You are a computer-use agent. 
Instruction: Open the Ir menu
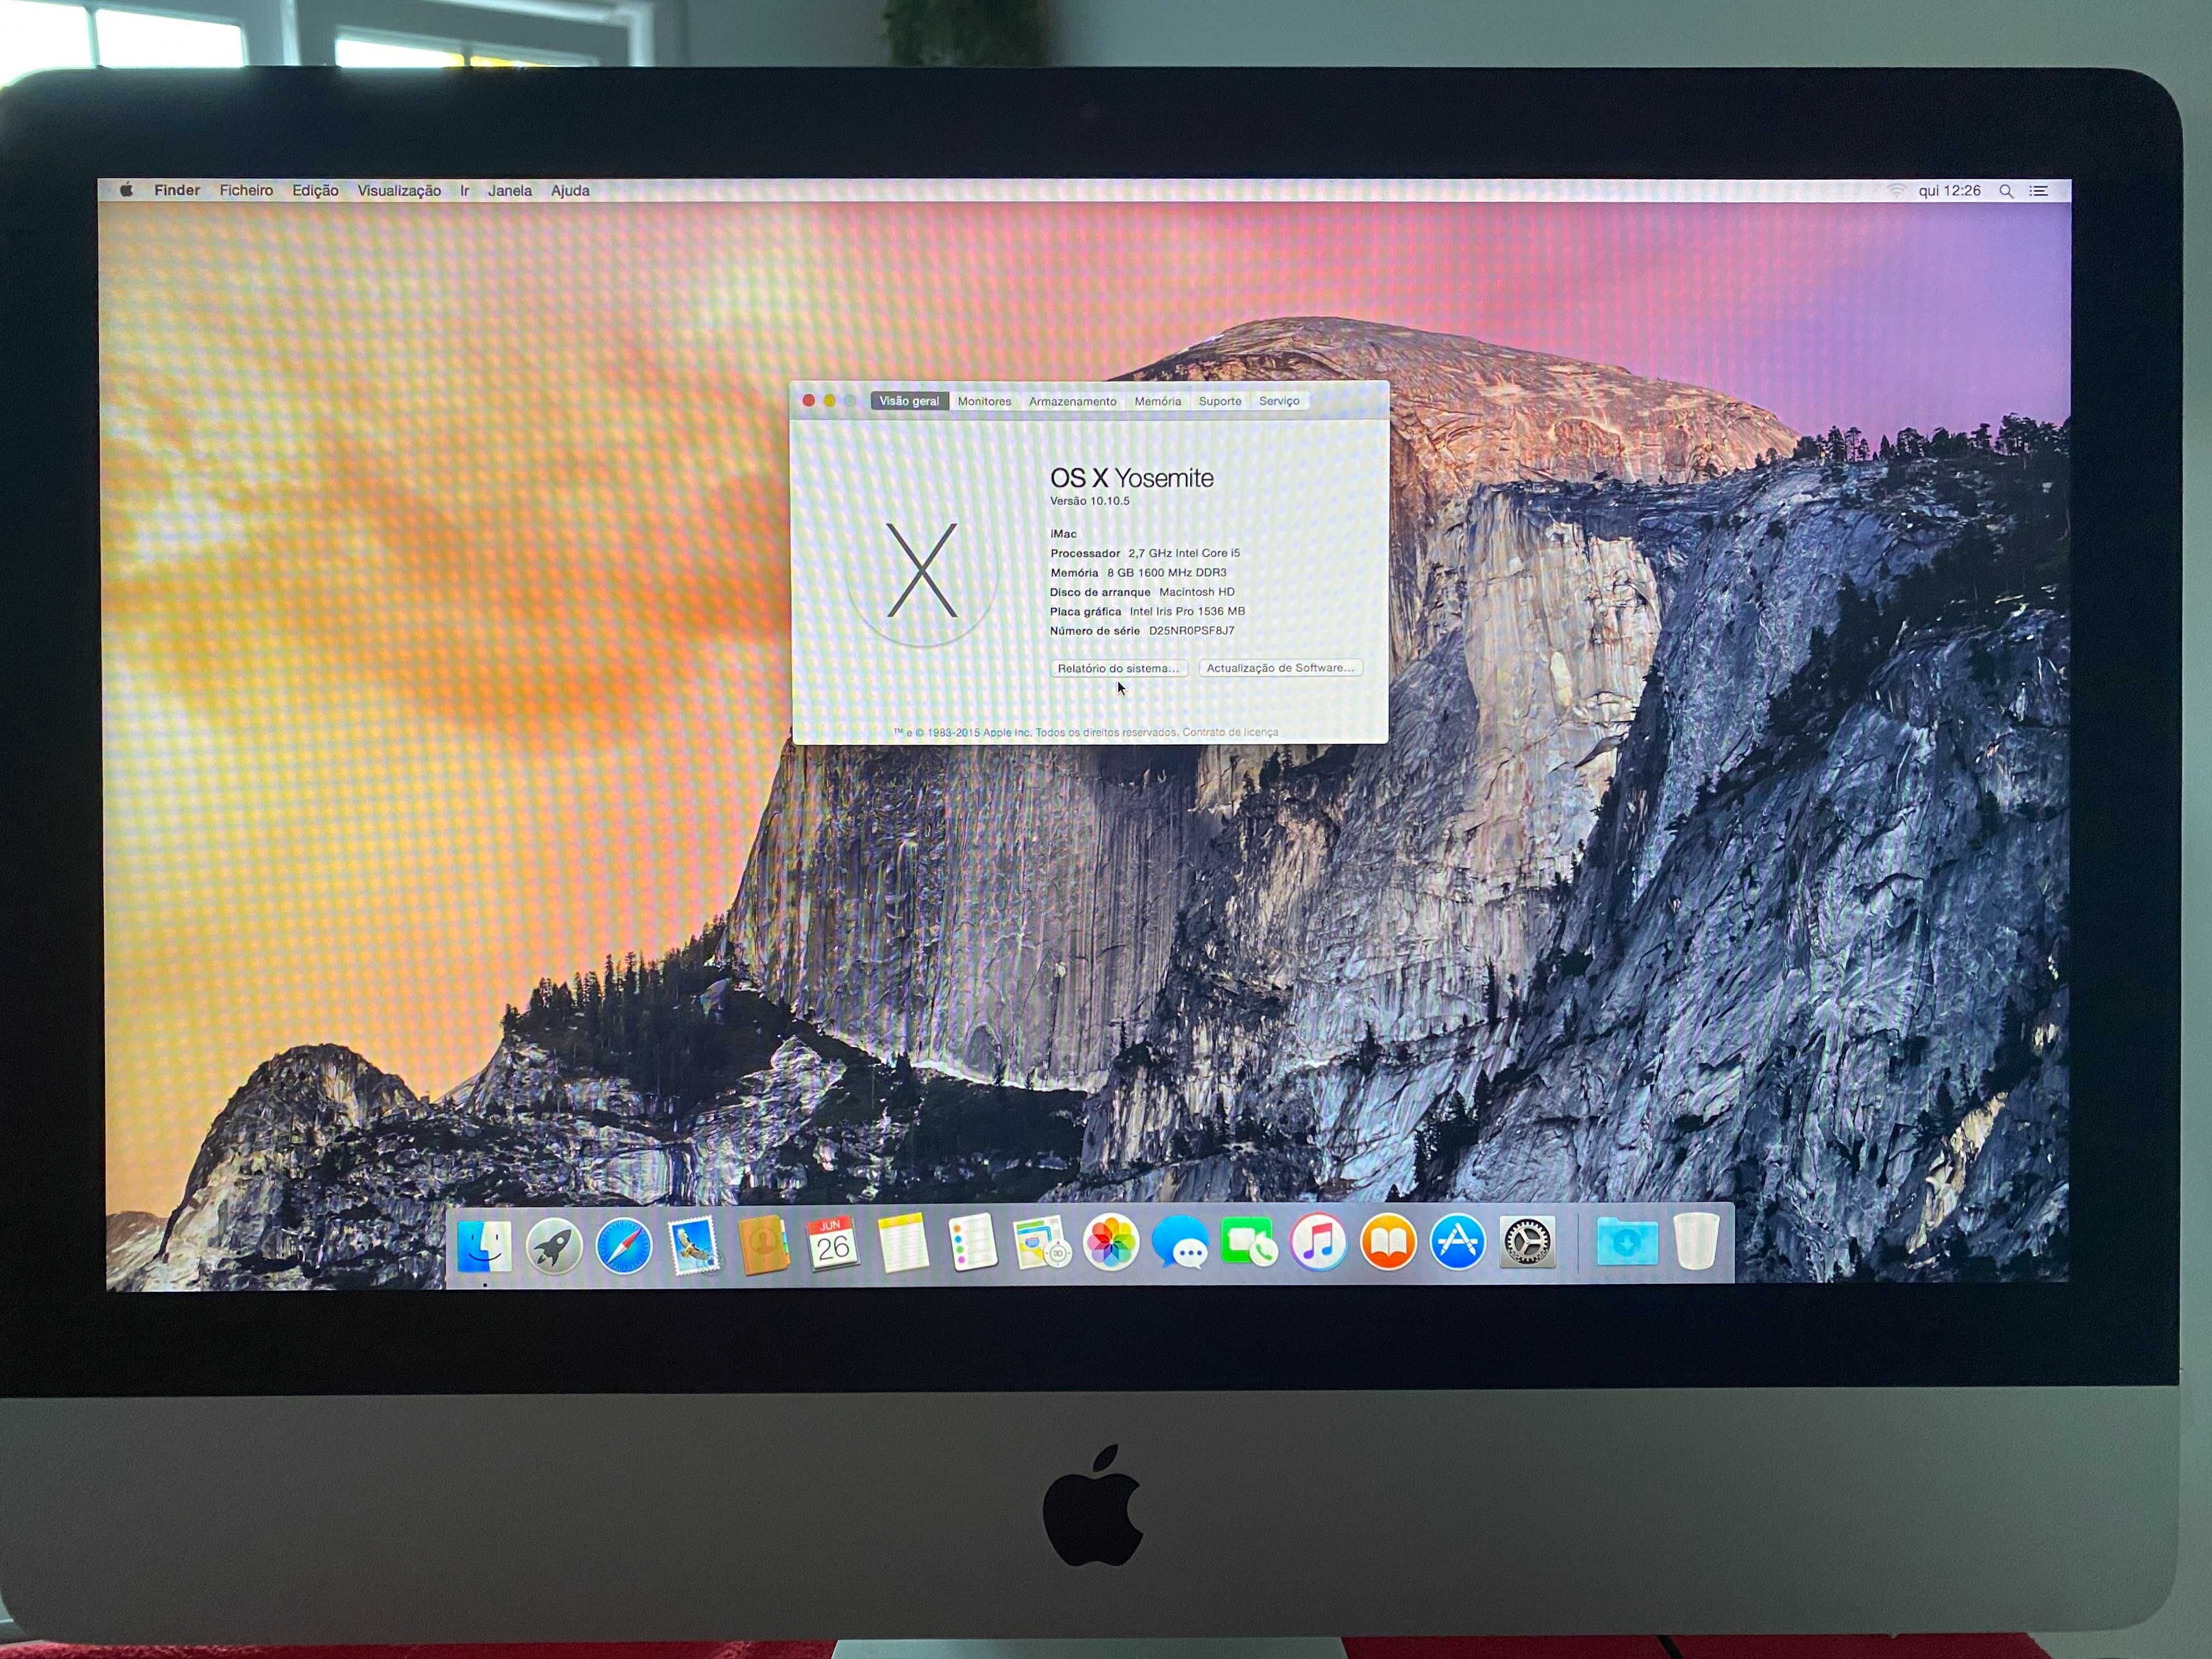[x=464, y=190]
